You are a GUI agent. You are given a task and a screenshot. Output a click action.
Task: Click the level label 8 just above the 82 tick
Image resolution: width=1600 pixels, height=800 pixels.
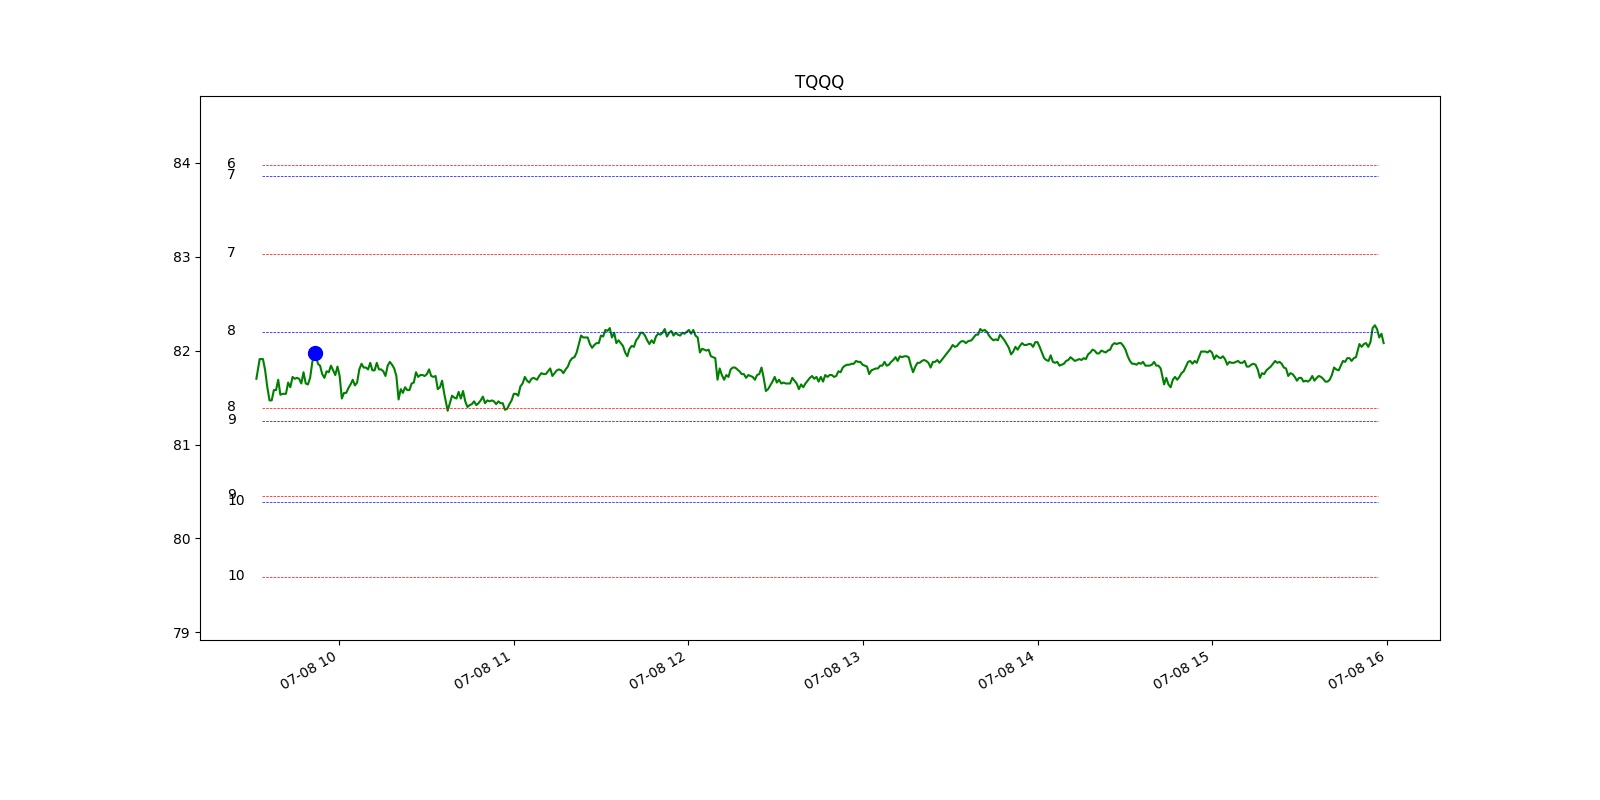point(231,330)
